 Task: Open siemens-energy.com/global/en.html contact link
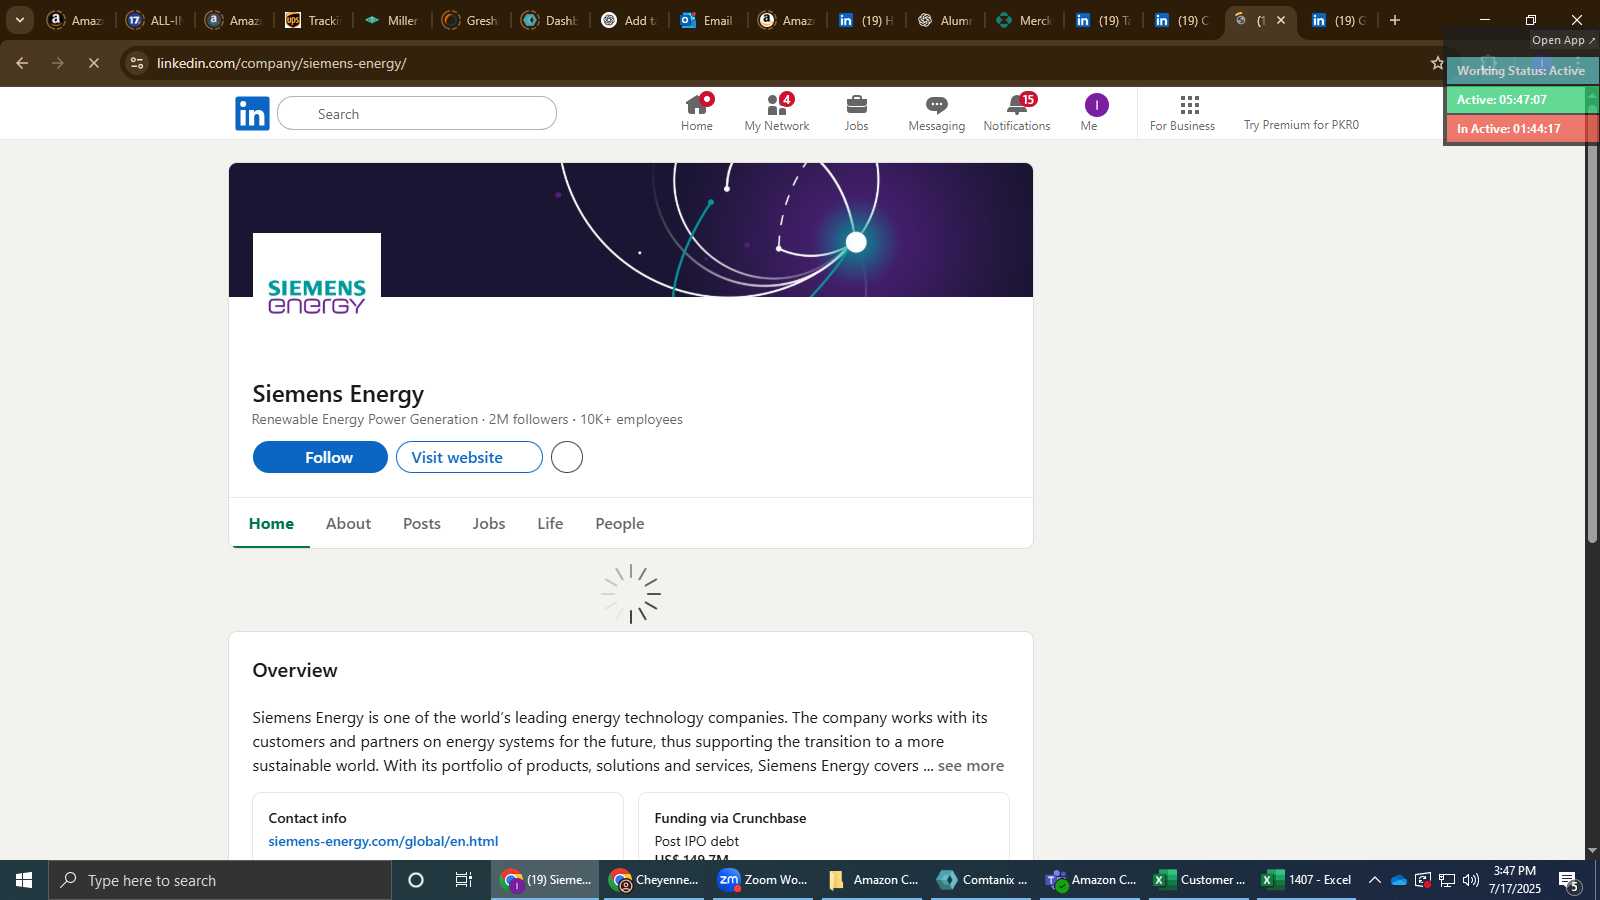383,841
